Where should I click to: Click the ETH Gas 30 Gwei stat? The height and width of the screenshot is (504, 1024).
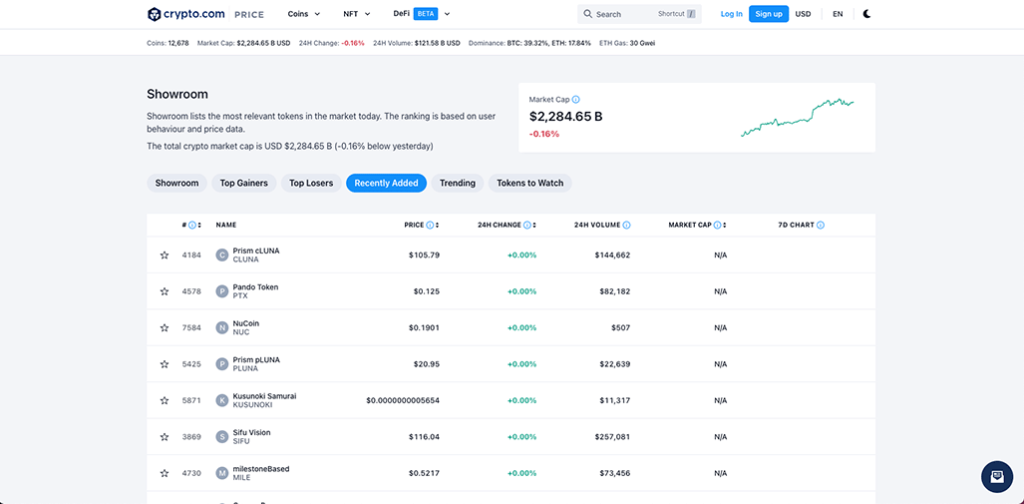pos(627,43)
